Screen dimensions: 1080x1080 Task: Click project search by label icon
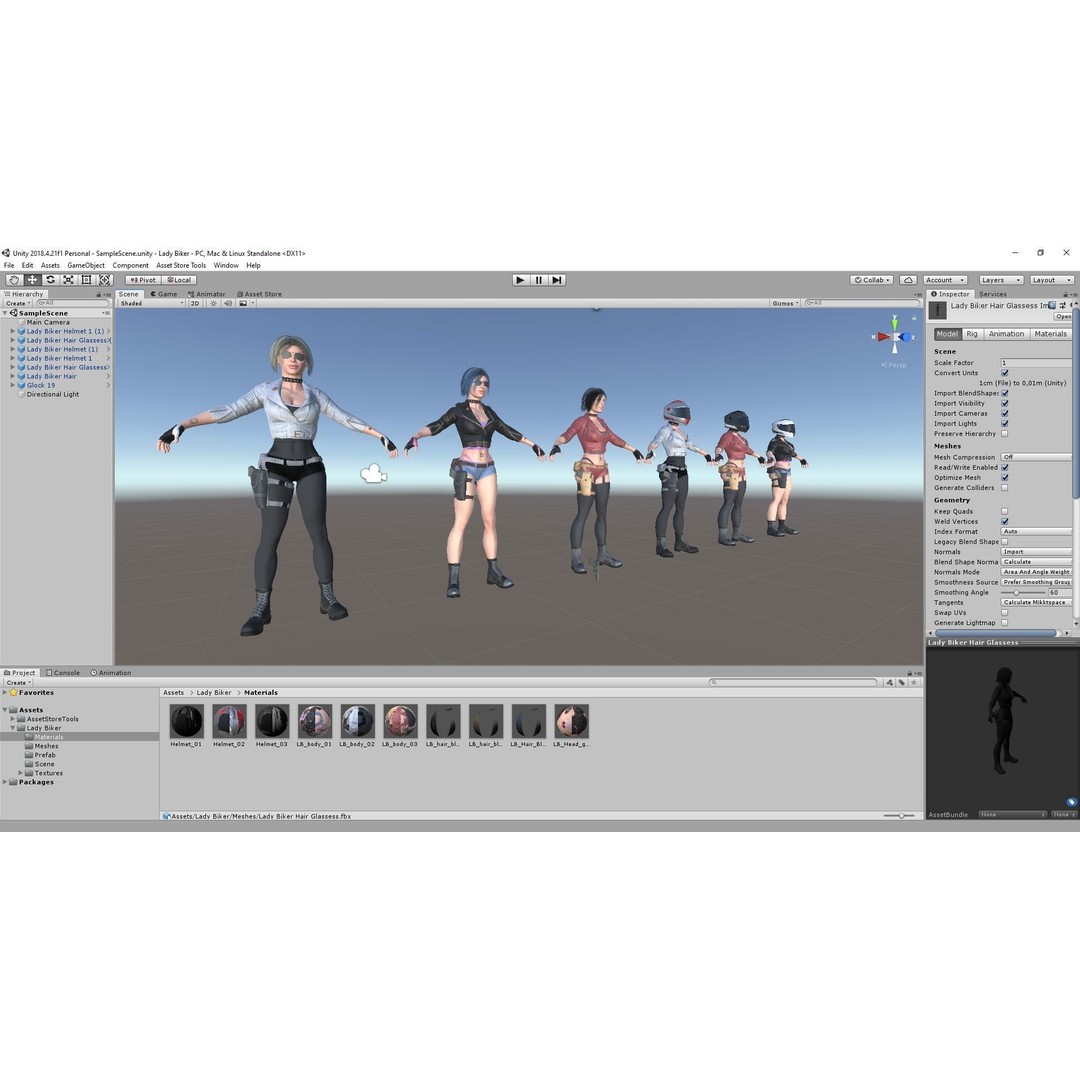coord(902,683)
